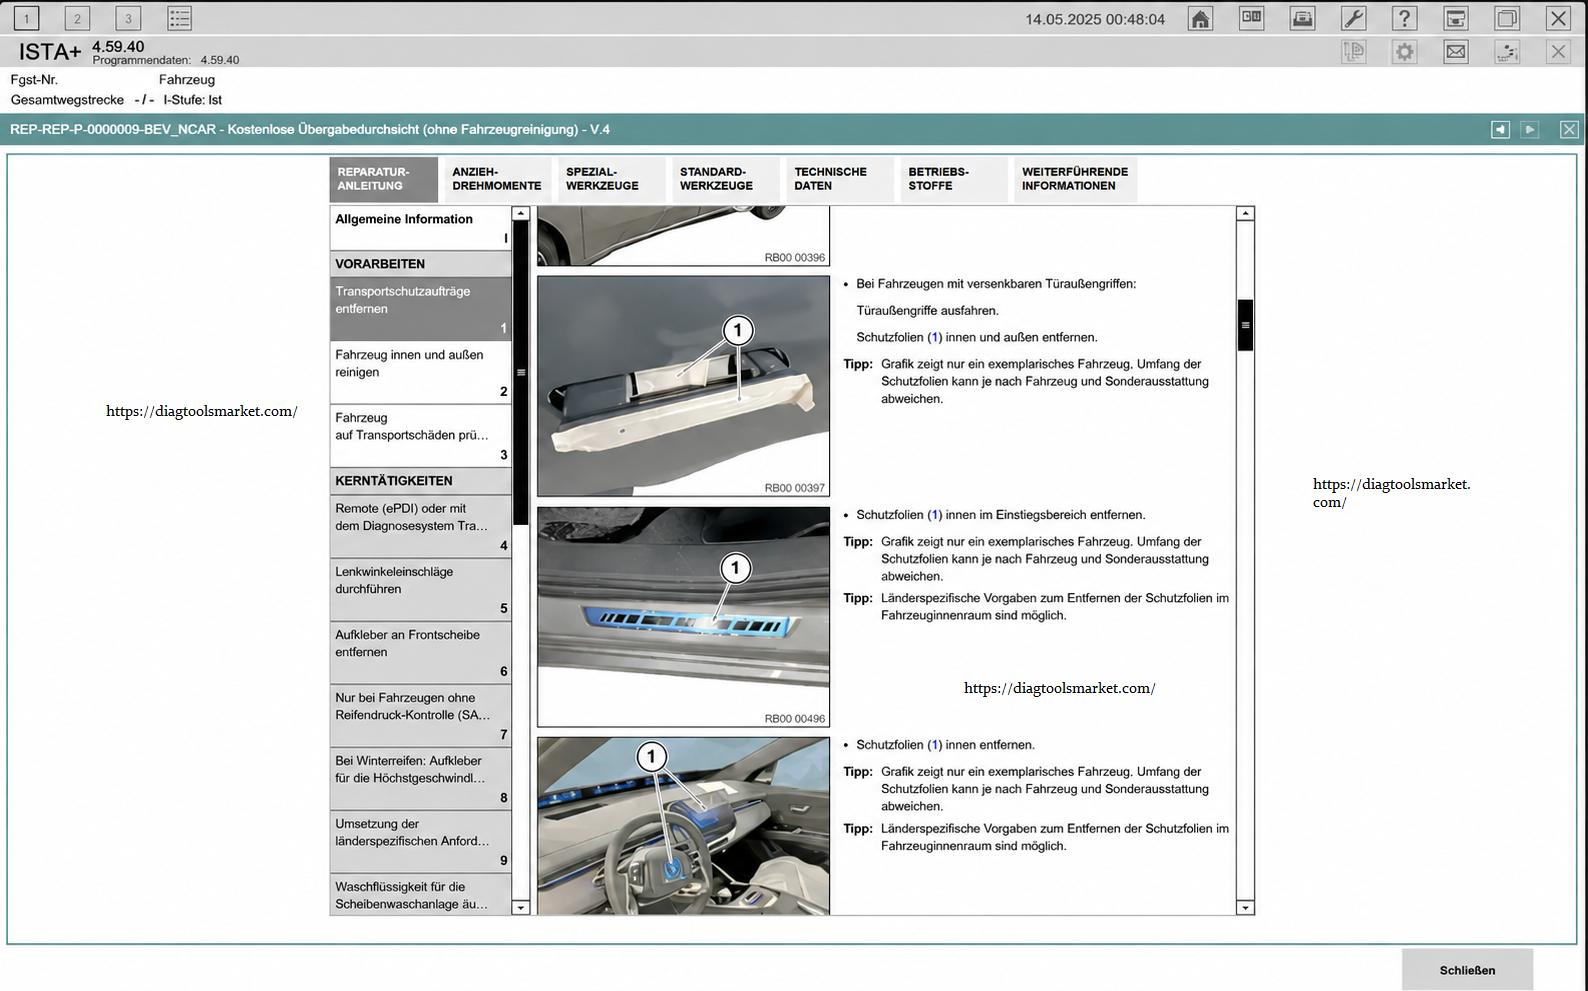The width and height of the screenshot is (1588, 991).
Task: Open session tab 2
Action: pos(77,18)
